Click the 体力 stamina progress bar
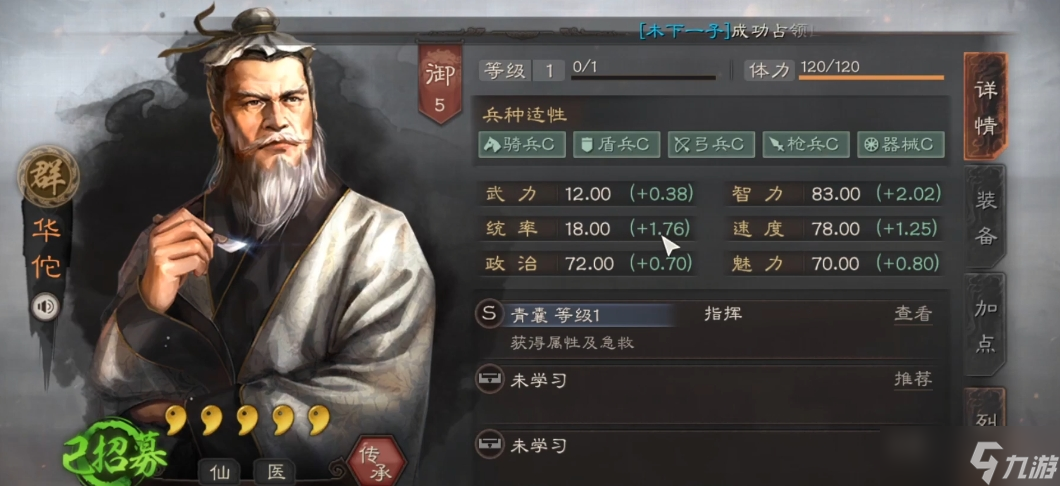The image size is (1060, 486). click(x=871, y=78)
